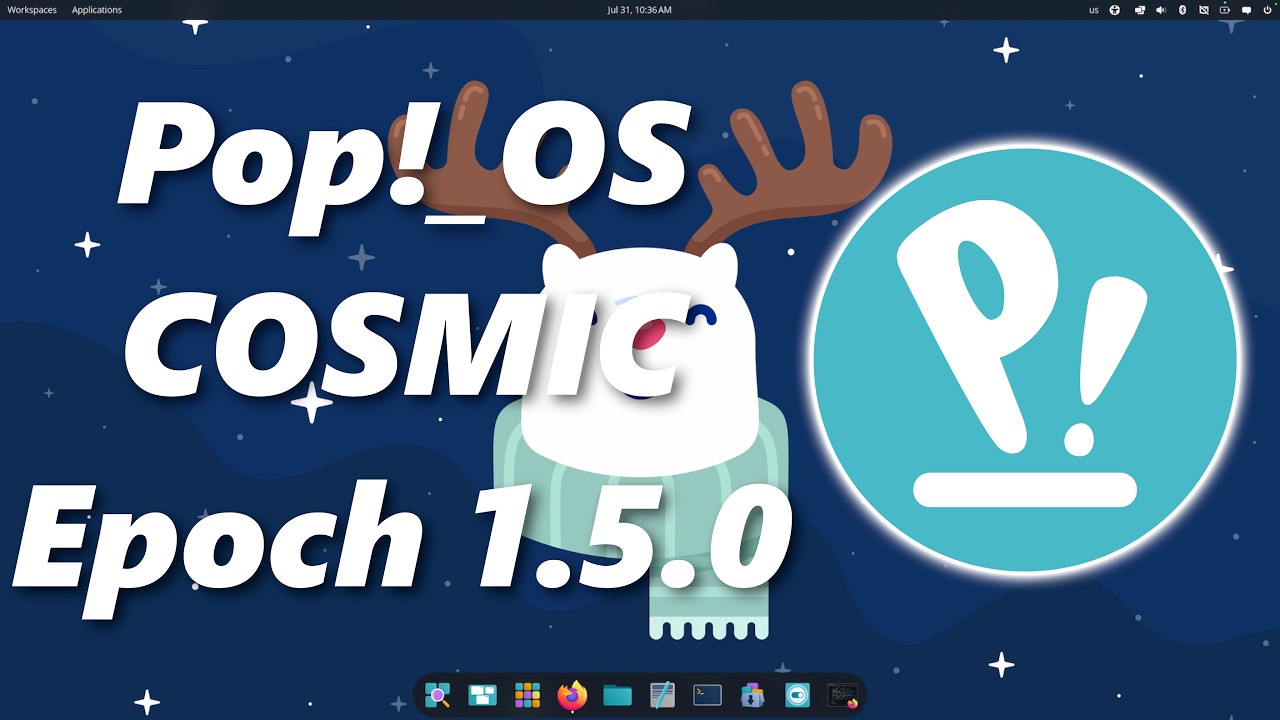Open the power session menu icon
This screenshot has height=720, width=1280.
pyautogui.click(x=1268, y=10)
